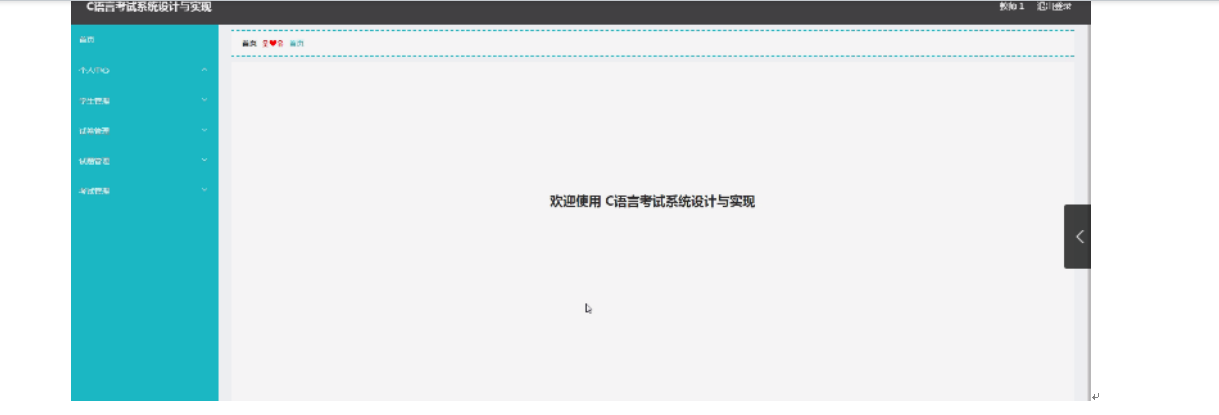Open the 个人中心 sidebar menu

(94, 71)
